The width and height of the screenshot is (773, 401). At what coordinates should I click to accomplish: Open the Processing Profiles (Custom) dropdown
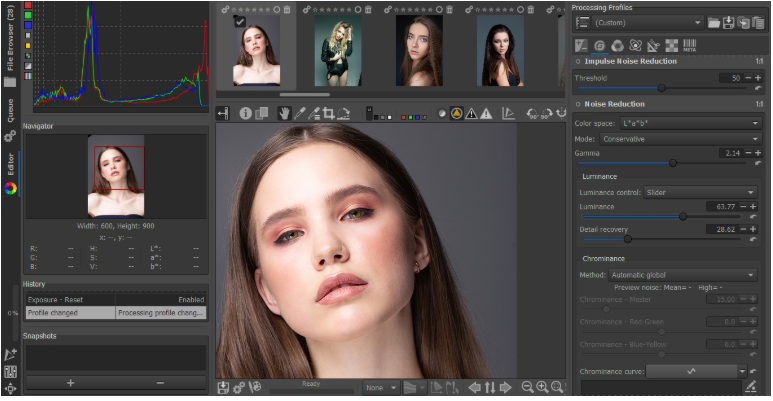[x=647, y=23]
